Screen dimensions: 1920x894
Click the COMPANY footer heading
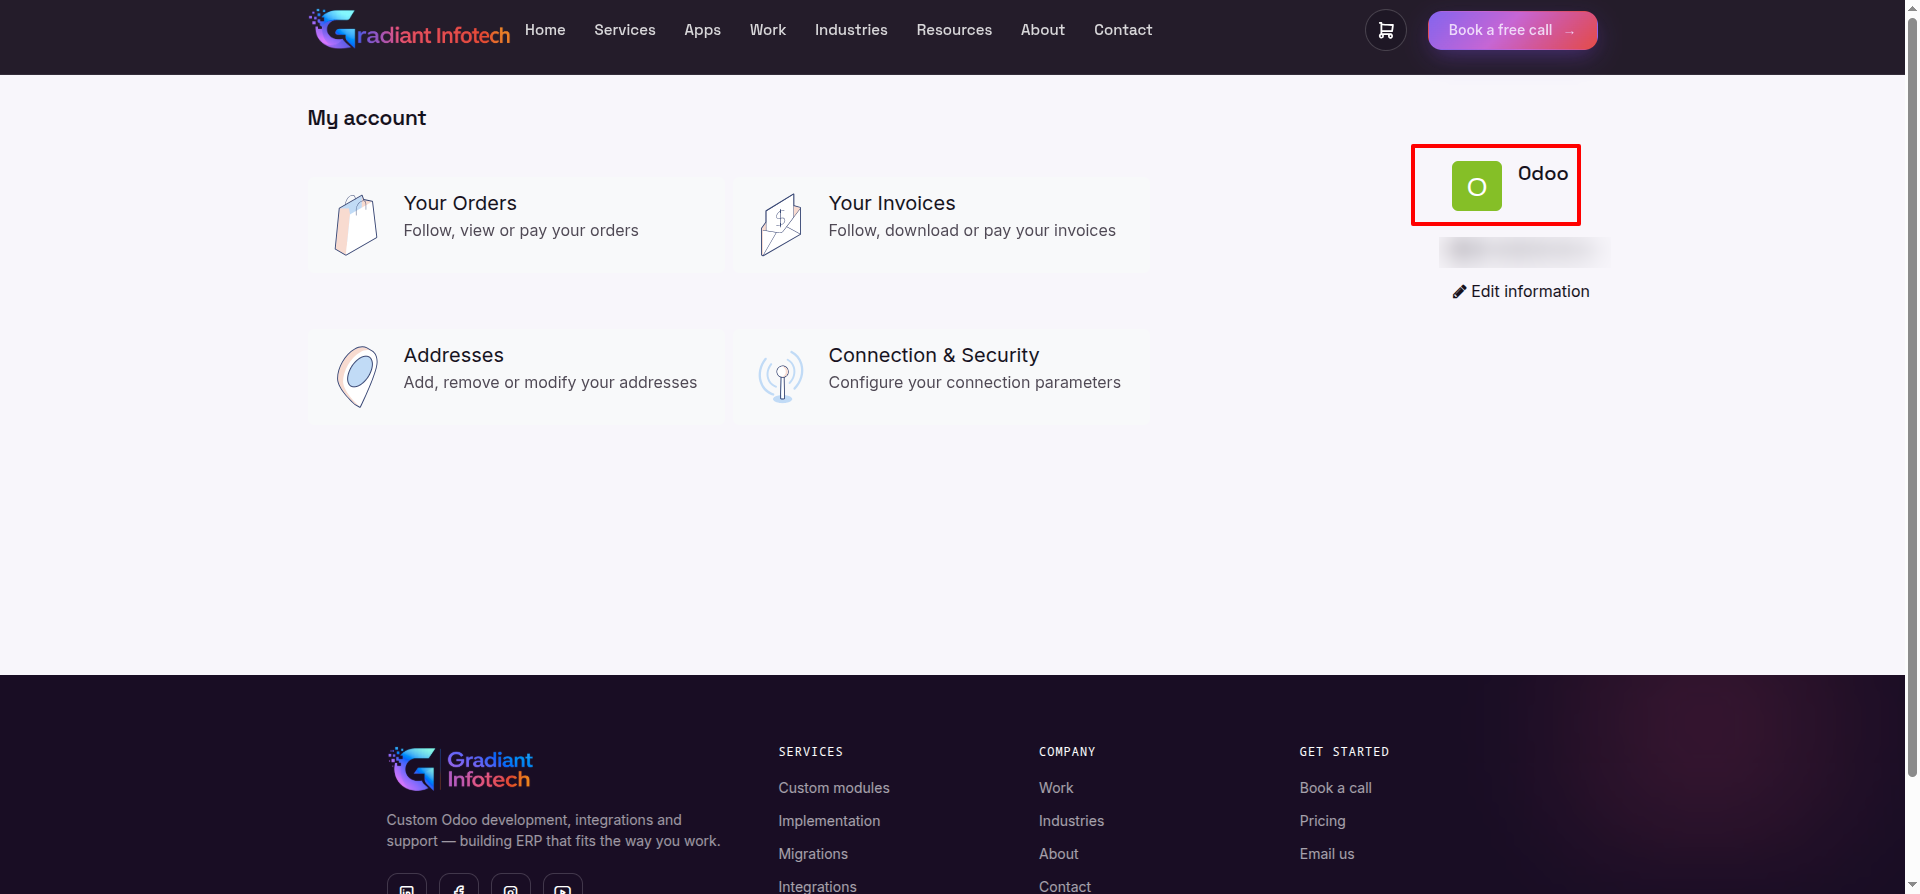1067,752
